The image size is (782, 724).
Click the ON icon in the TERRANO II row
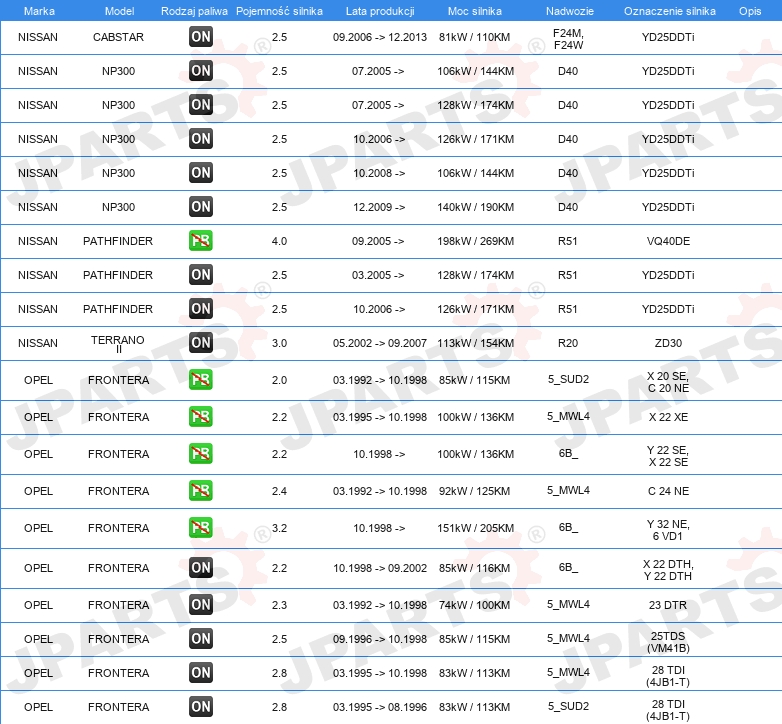click(x=201, y=342)
